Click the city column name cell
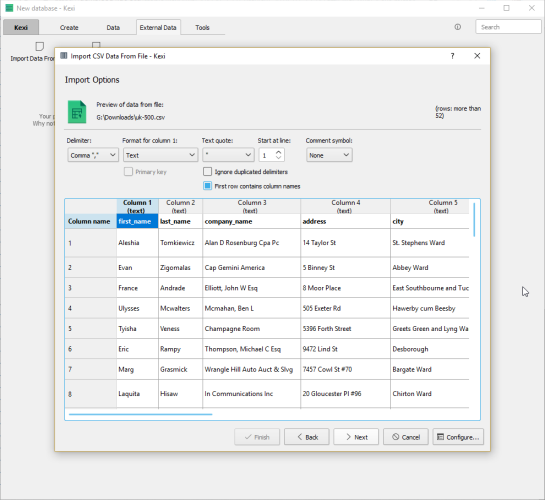Screen dimensions: 545x500 (x=430, y=221)
